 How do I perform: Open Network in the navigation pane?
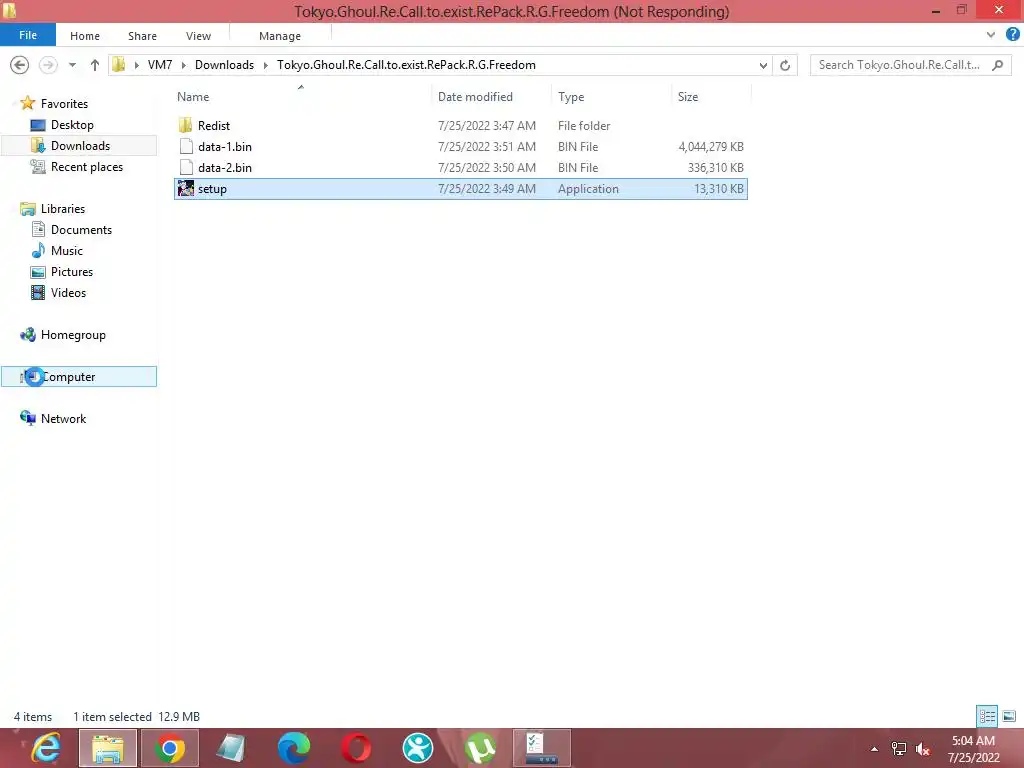click(63, 419)
